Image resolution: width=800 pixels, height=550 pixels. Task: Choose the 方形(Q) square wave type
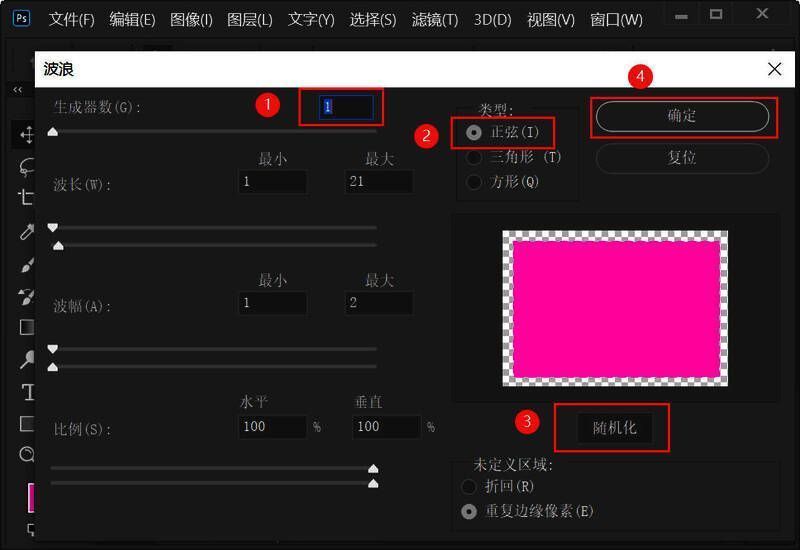pos(503,182)
